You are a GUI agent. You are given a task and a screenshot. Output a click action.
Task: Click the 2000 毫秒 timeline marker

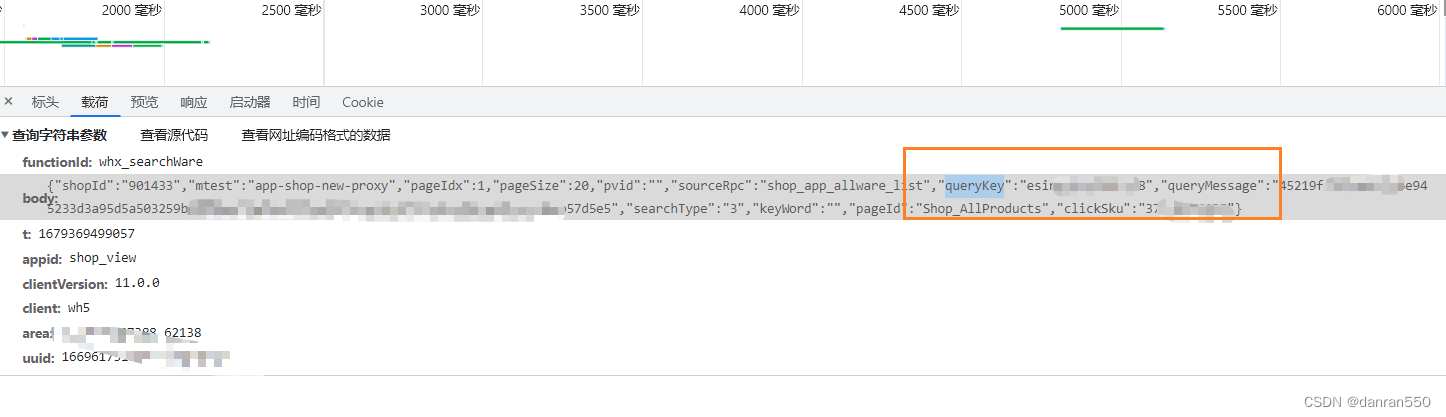(130, 10)
